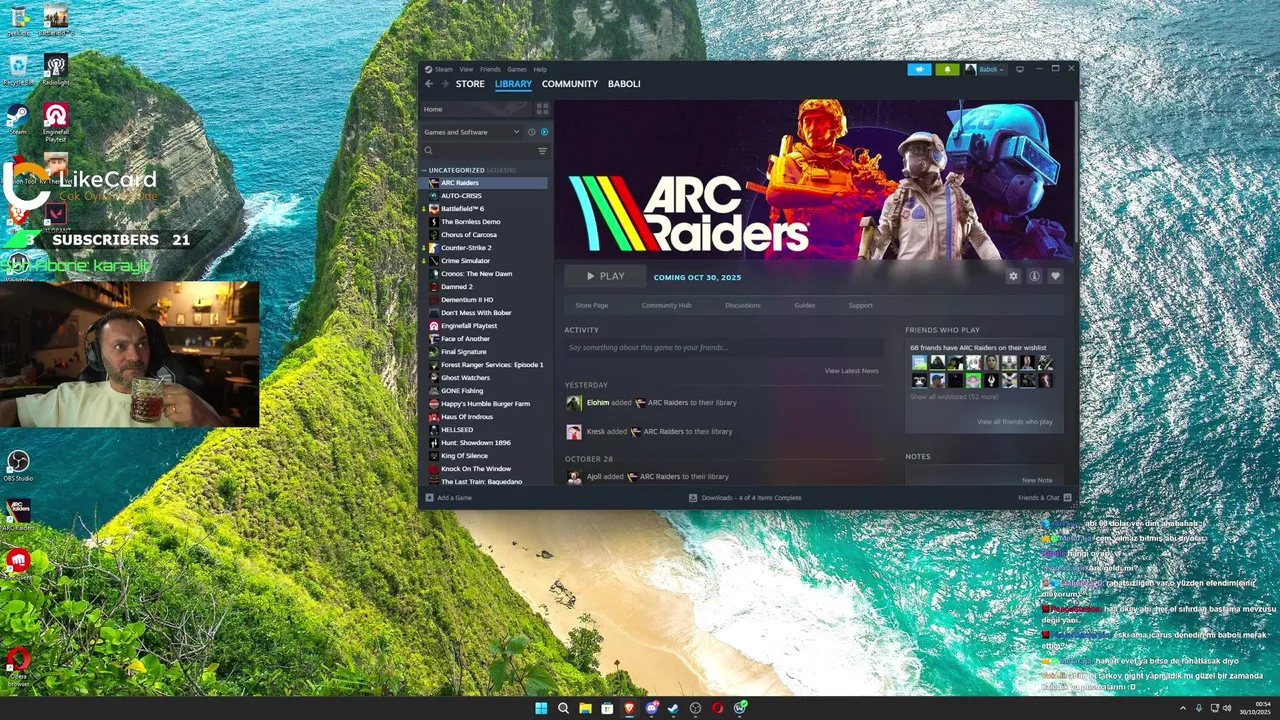Show recent games clock filter icon
The width and height of the screenshot is (1280, 720).
click(x=531, y=132)
